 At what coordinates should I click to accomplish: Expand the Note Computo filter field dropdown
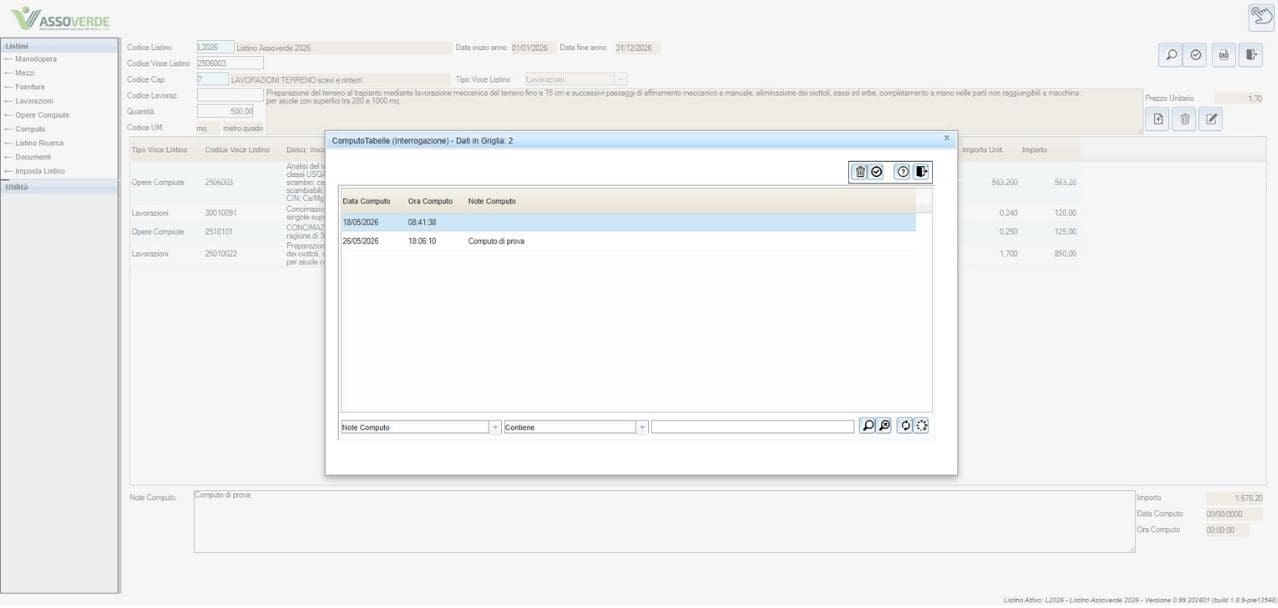pos(495,427)
